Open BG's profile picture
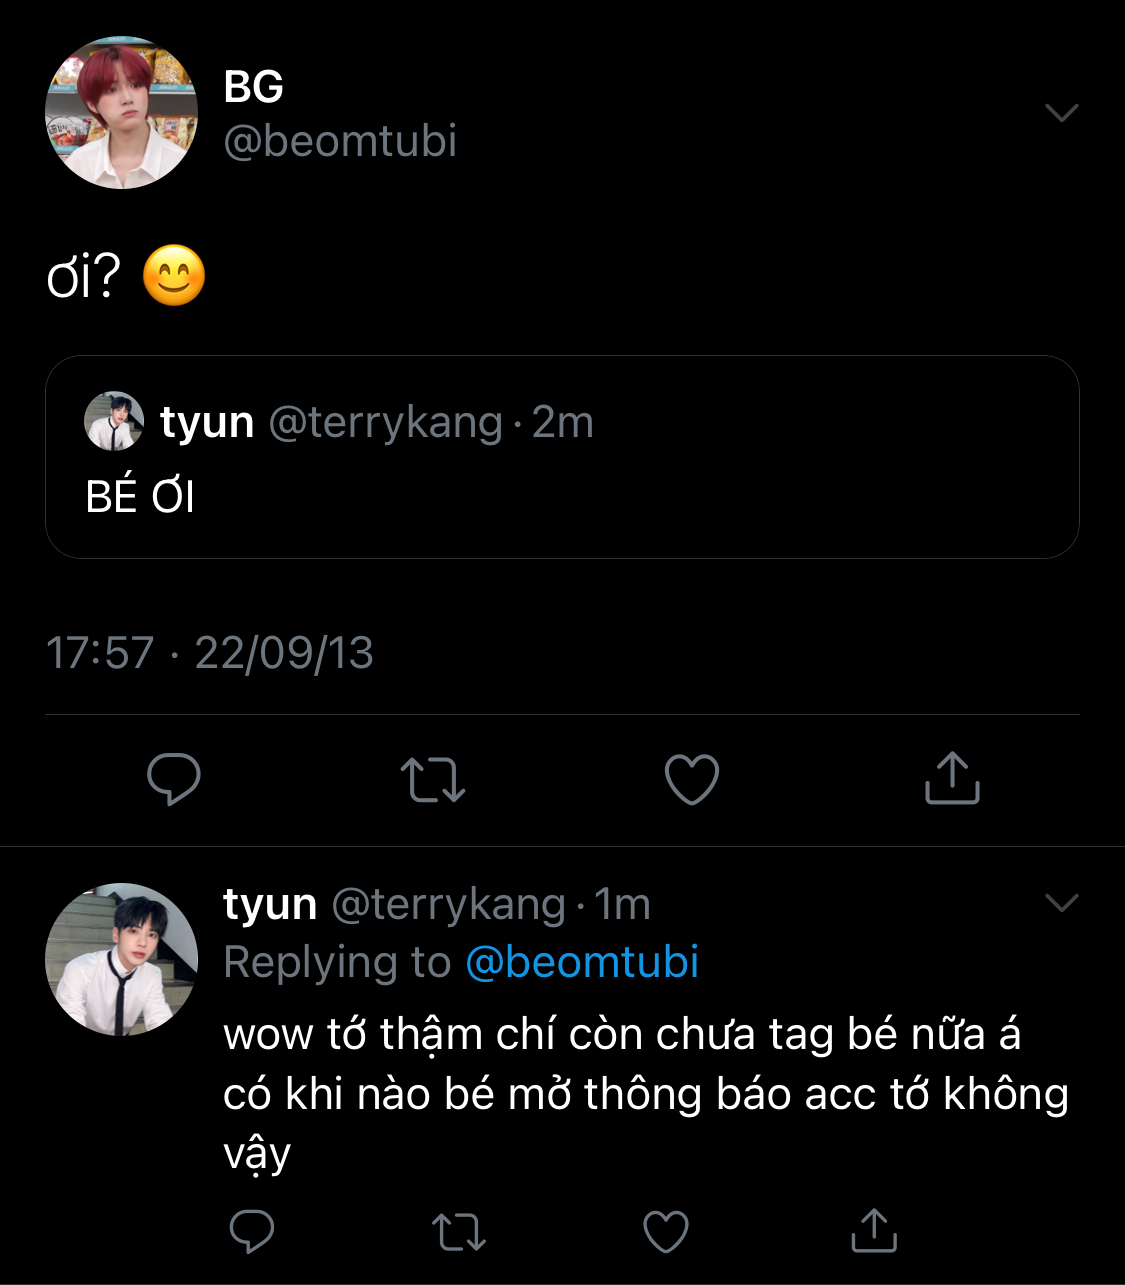 point(121,113)
